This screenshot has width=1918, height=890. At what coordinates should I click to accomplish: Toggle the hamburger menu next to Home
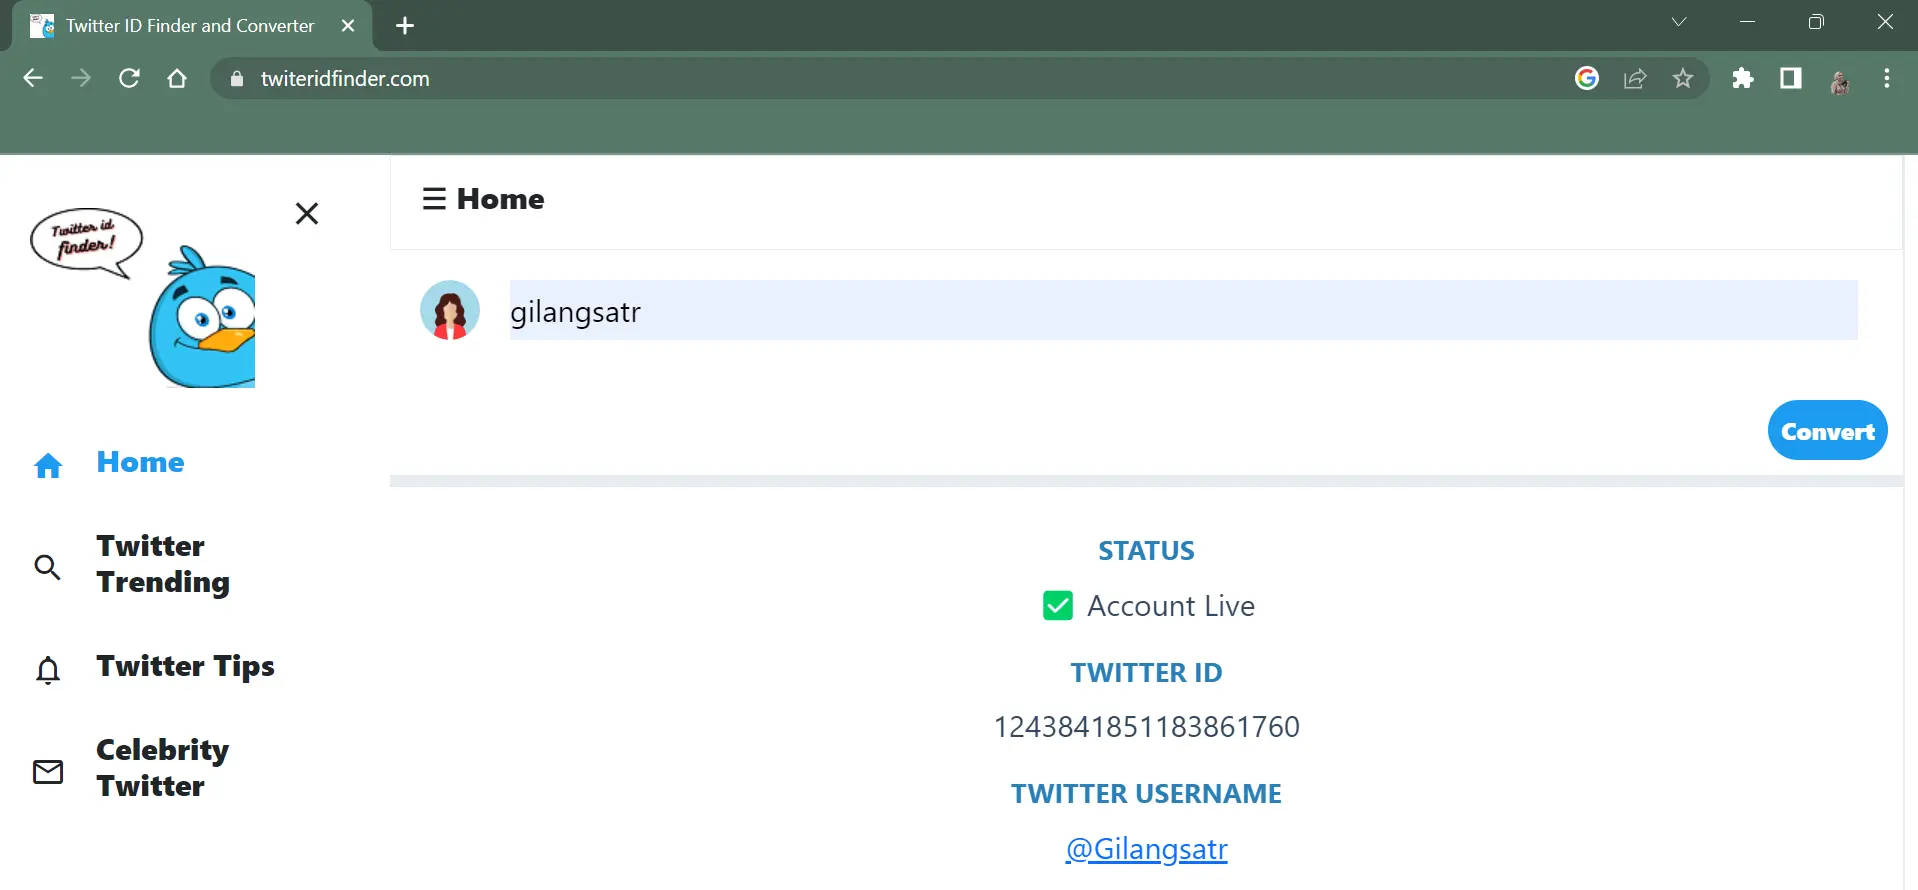(x=434, y=199)
